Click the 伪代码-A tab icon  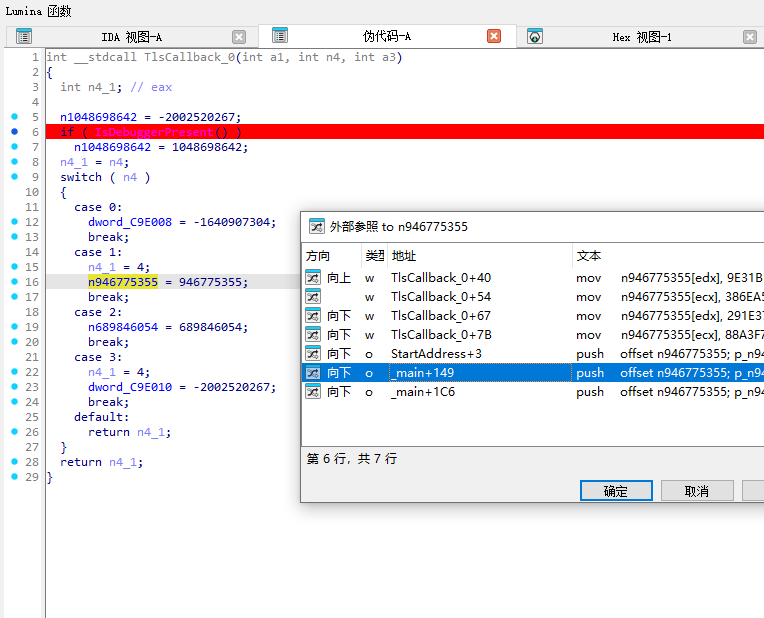280,35
